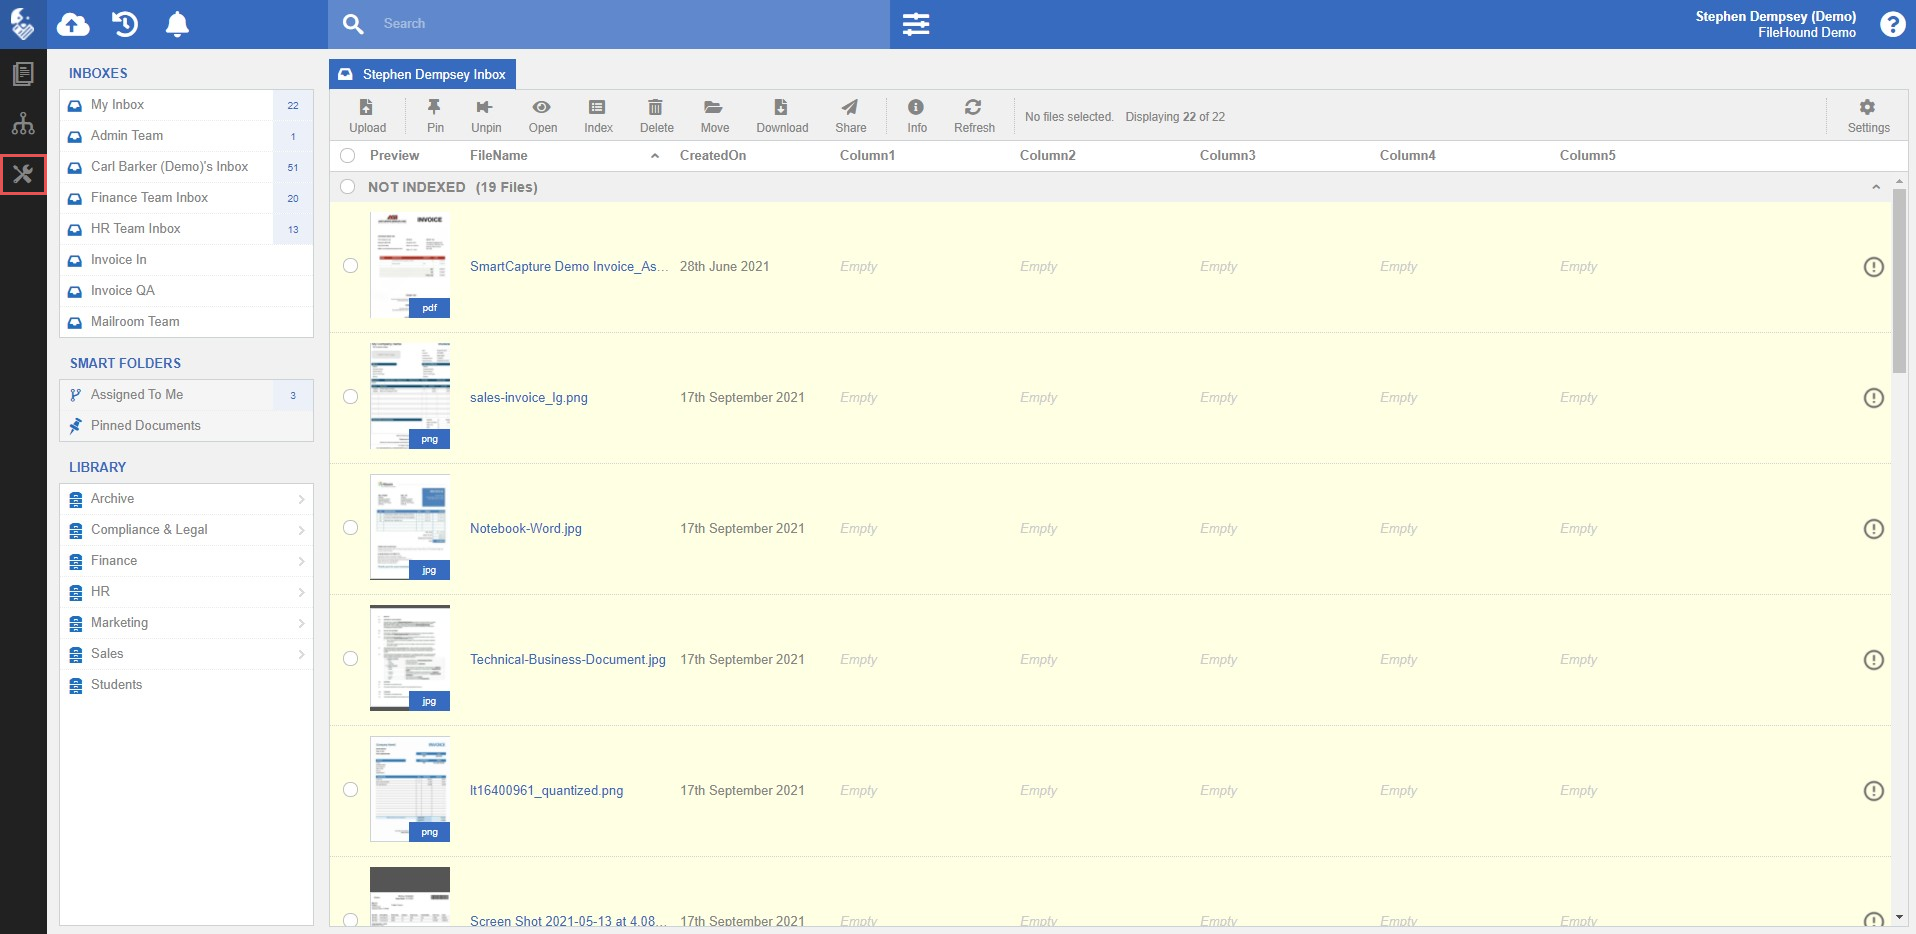Click warning icon for lt16400961_quantized.png row

pos(1874,791)
